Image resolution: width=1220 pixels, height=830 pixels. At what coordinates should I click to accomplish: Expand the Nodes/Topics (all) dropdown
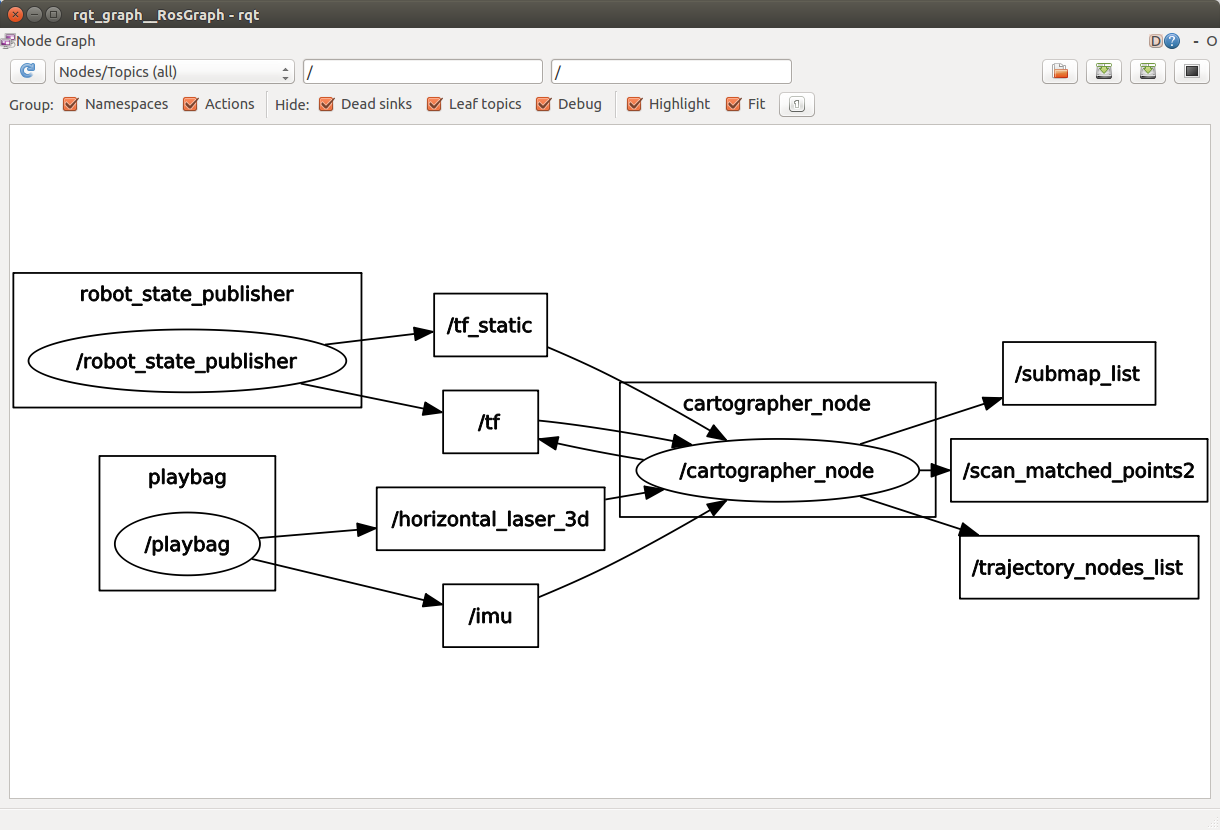tap(174, 72)
